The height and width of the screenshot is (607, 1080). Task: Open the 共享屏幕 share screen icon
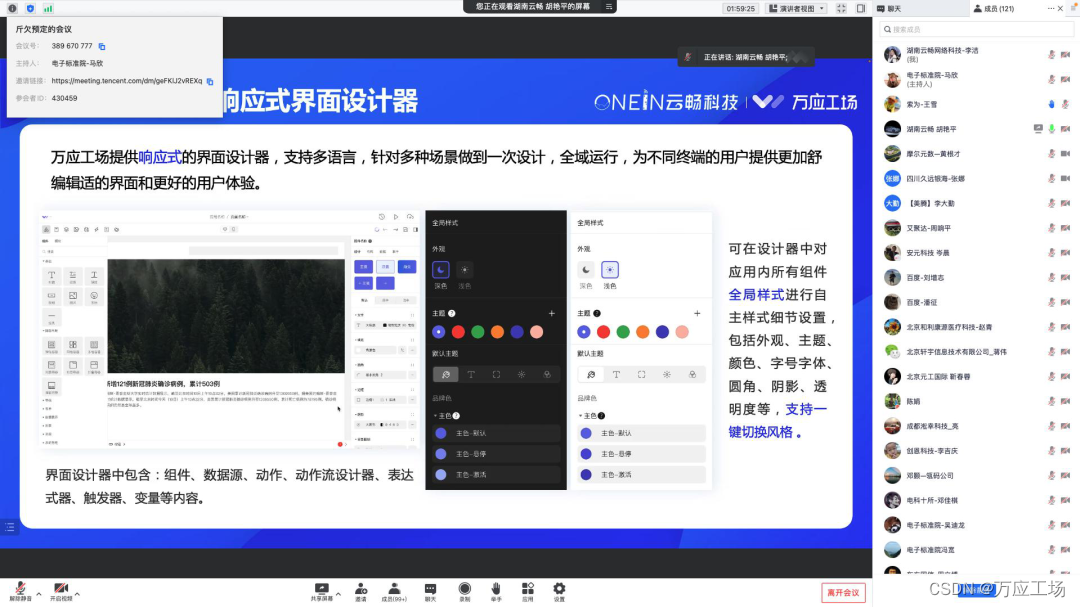coord(321,589)
